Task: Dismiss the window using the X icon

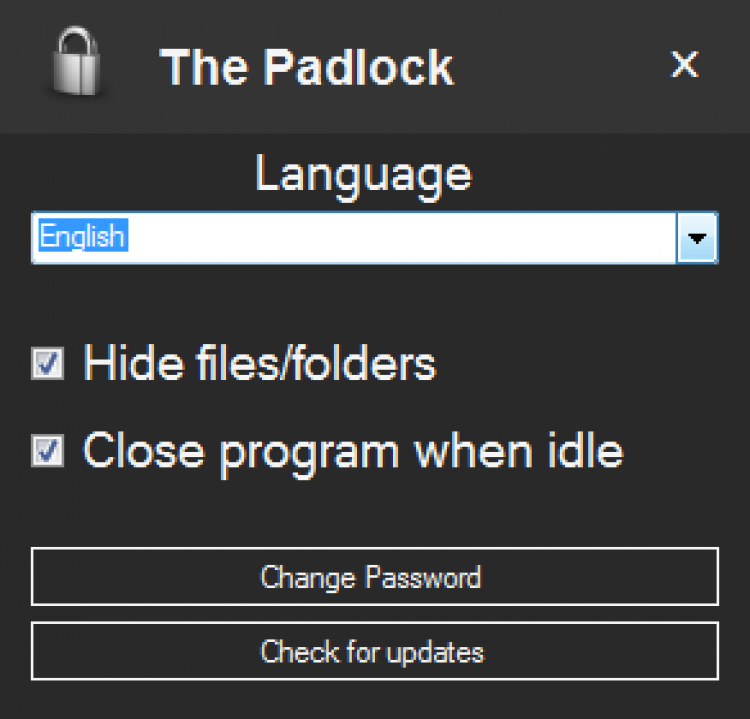Action: [684, 65]
